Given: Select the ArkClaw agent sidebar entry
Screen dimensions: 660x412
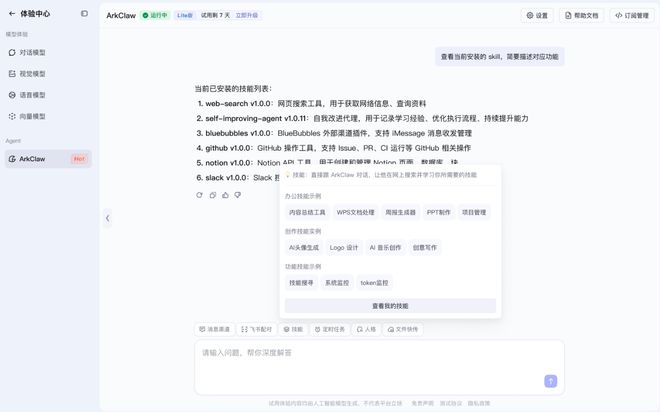Looking at the screenshot, I should (x=48, y=159).
